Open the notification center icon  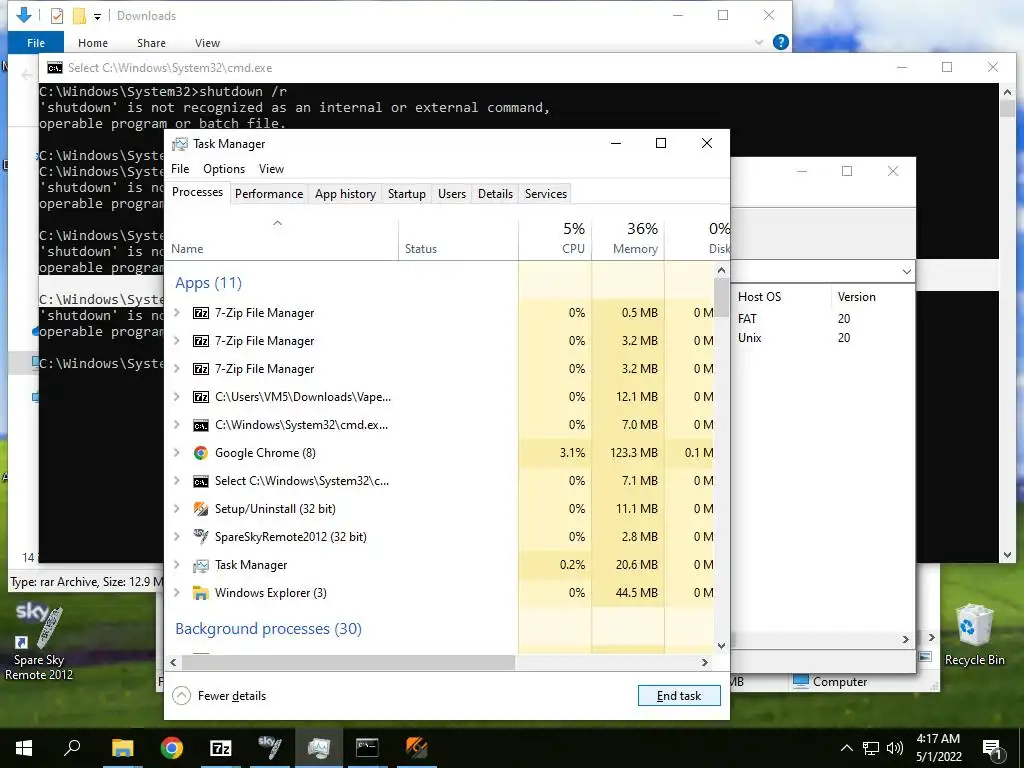coord(992,750)
